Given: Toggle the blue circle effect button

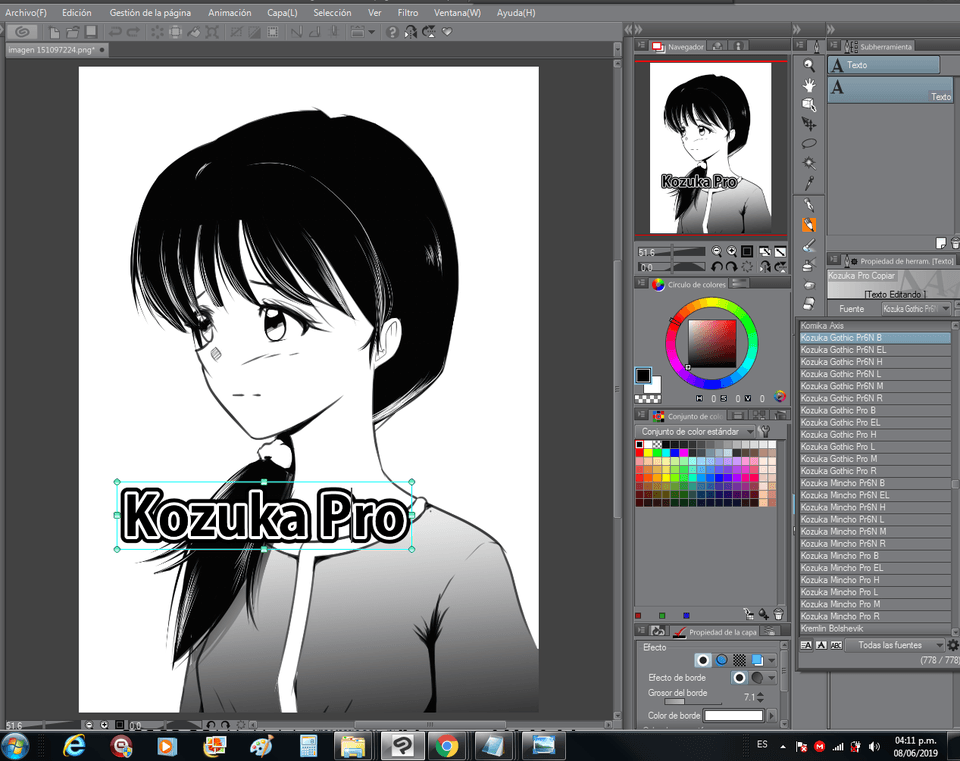Looking at the screenshot, I should [x=722, y=660].
